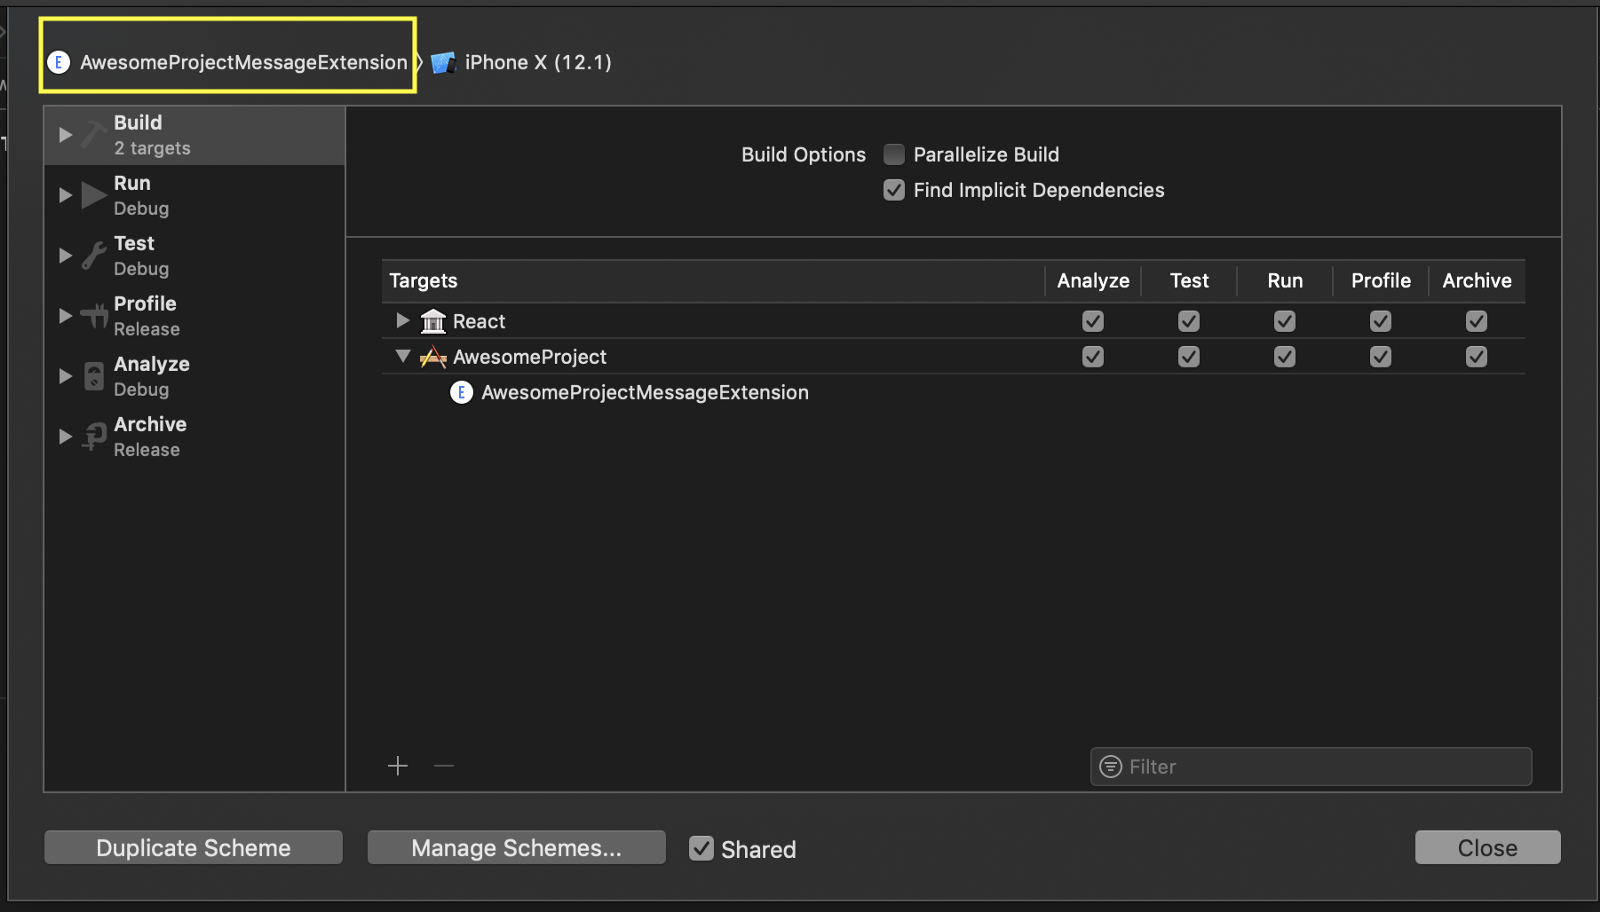The height and width of the screenshot is (912, 1600).
Task: Expand the Run action disclosure triangle
Action: pos(65,195)
